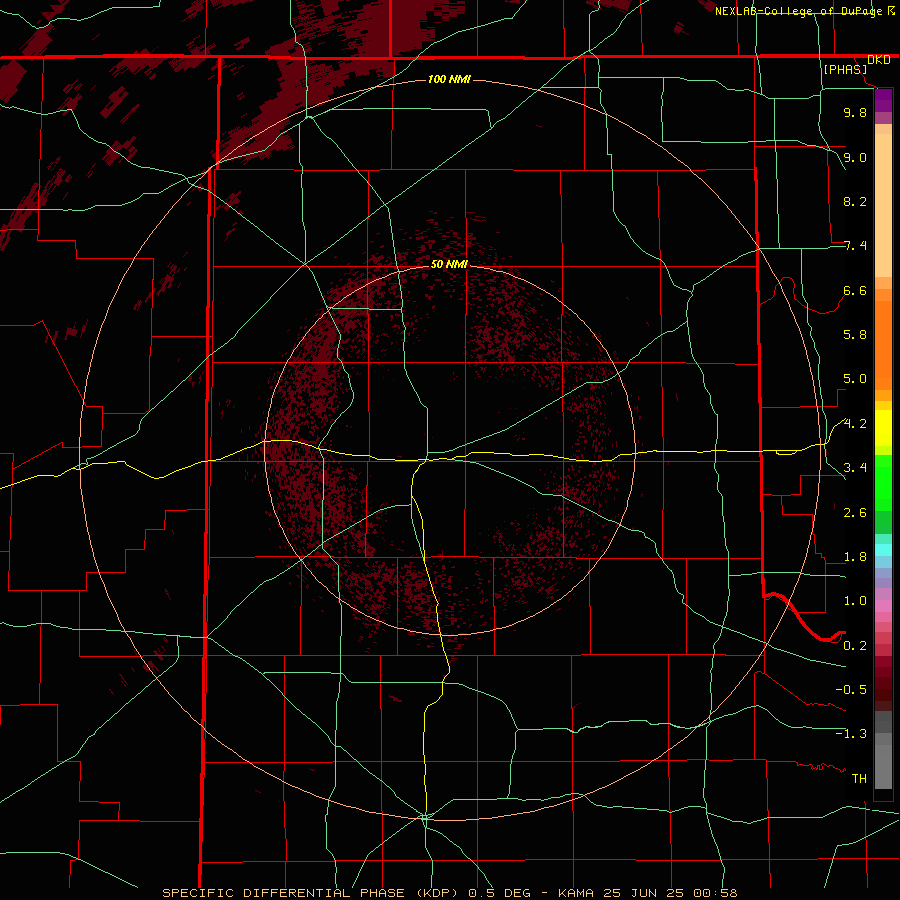900x900 pixels.
Task: Click the 7.4 value on the scale
Action: [855, 246]
